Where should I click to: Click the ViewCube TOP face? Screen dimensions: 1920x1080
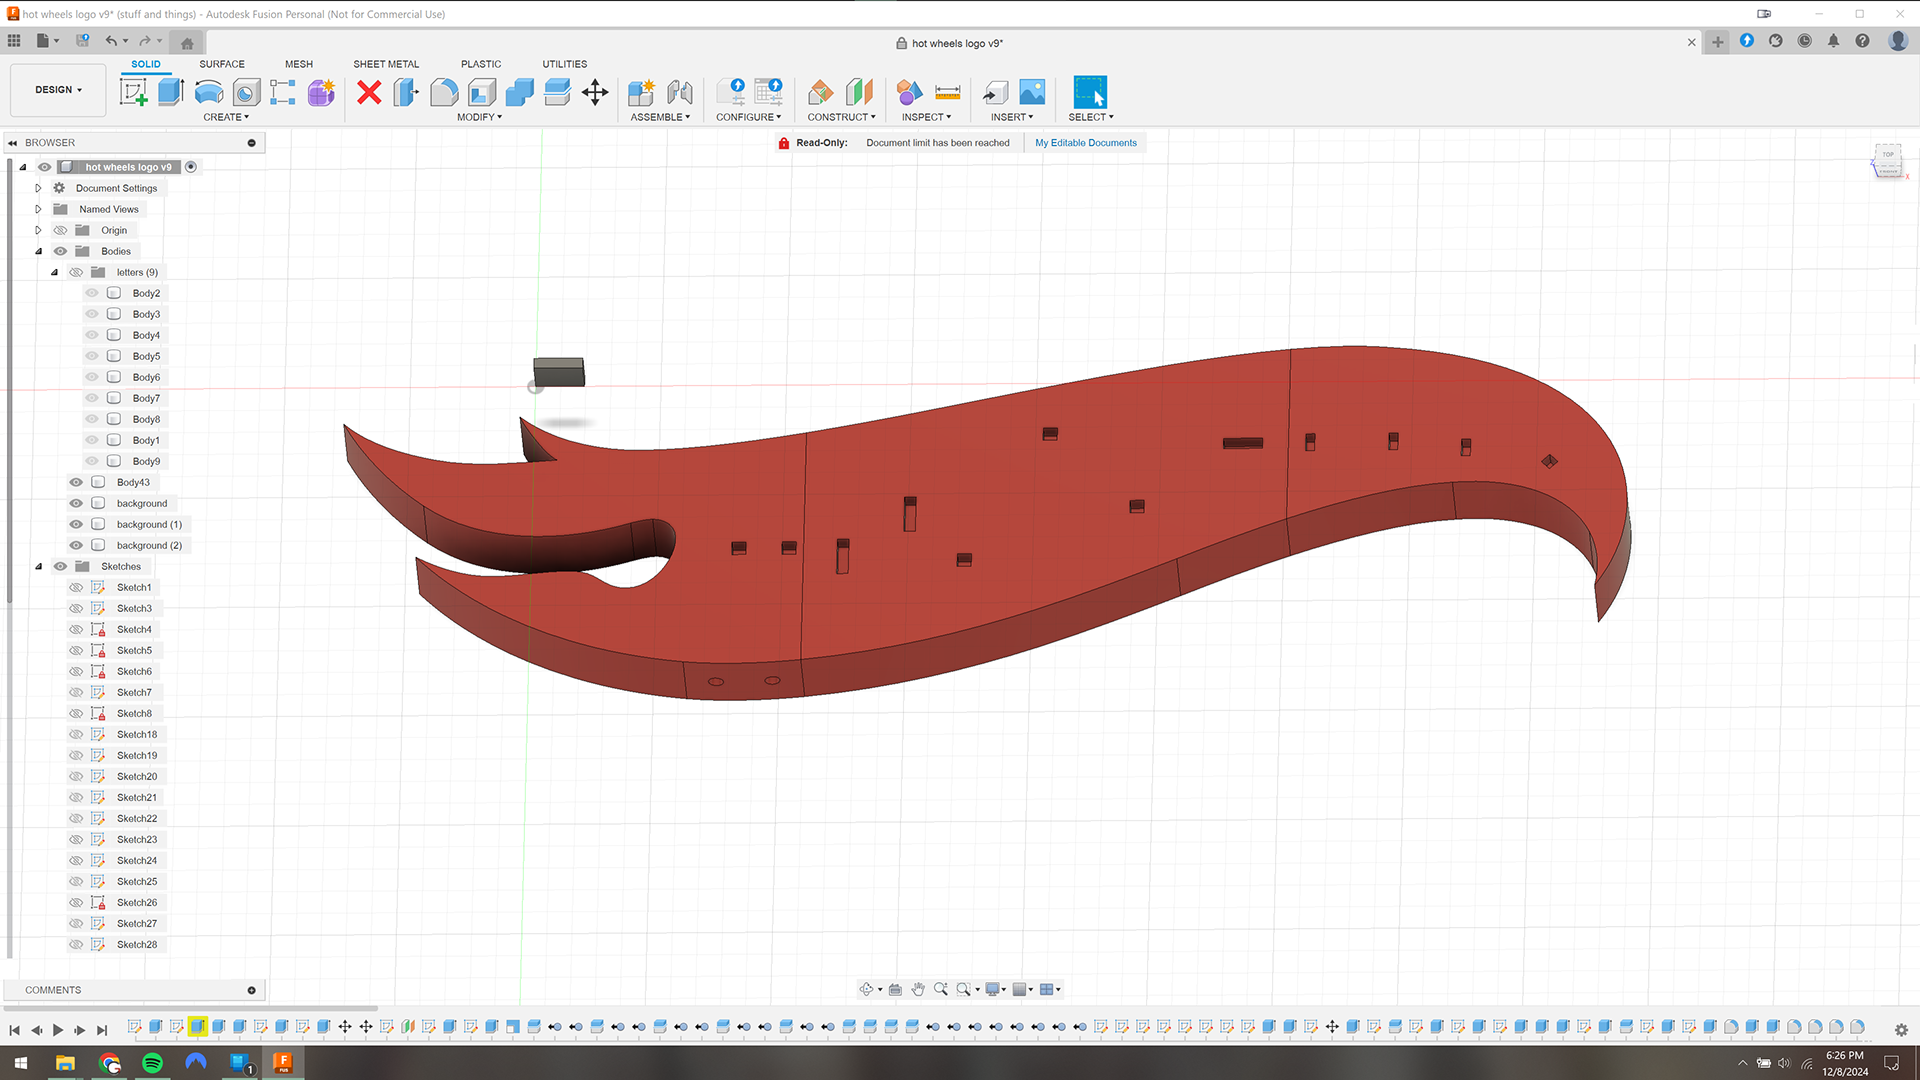click(1888, 155)
